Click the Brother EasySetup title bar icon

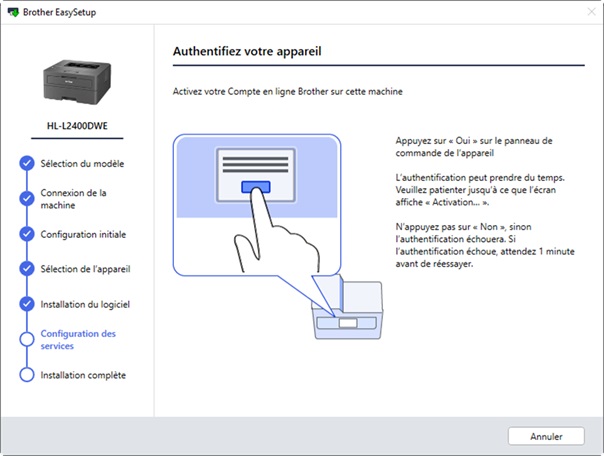point(13,12)
